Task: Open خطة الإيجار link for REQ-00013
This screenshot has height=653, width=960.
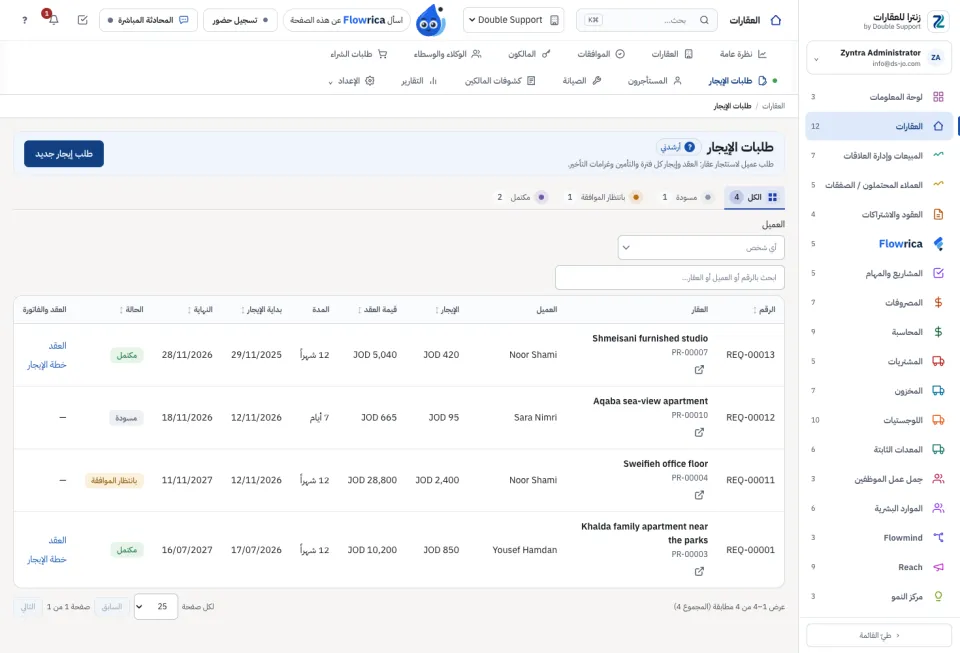Action: 47,365
